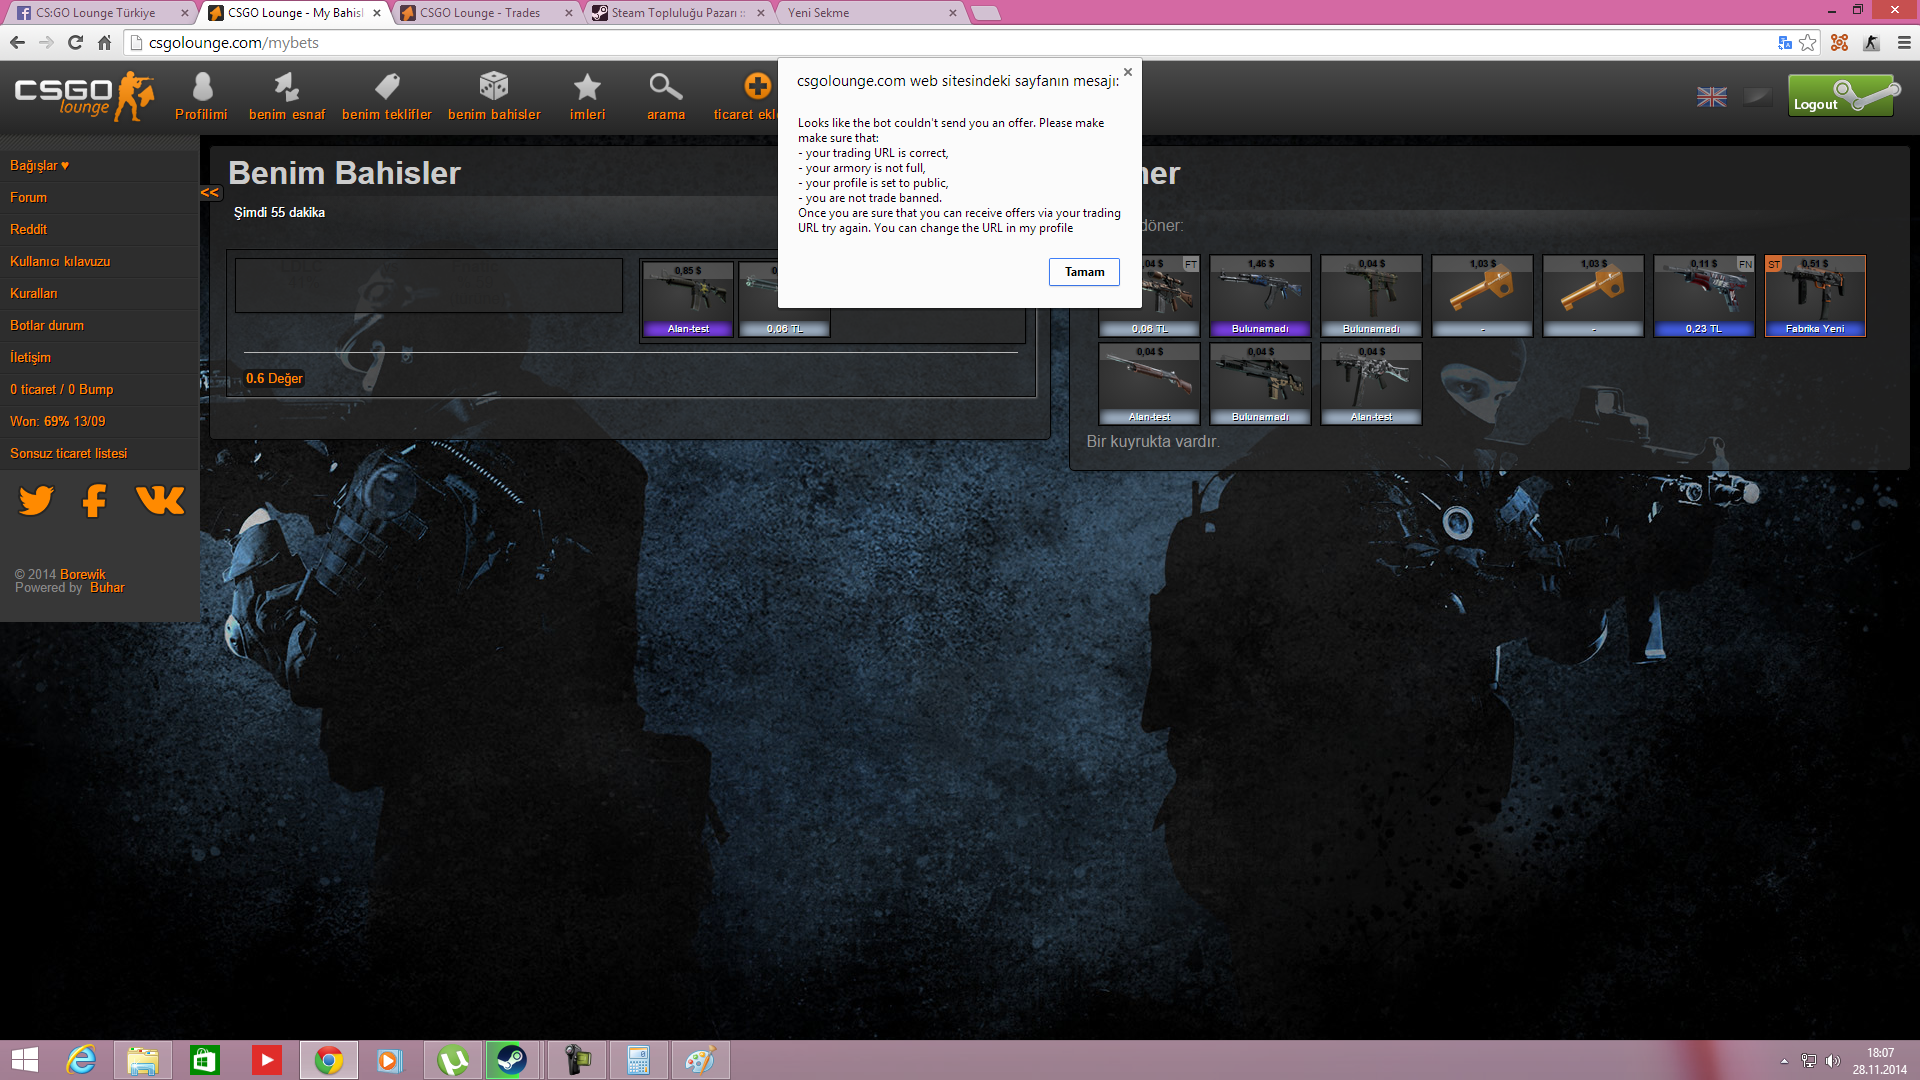Click the Tamam button in the dialog

[1084, 272]
